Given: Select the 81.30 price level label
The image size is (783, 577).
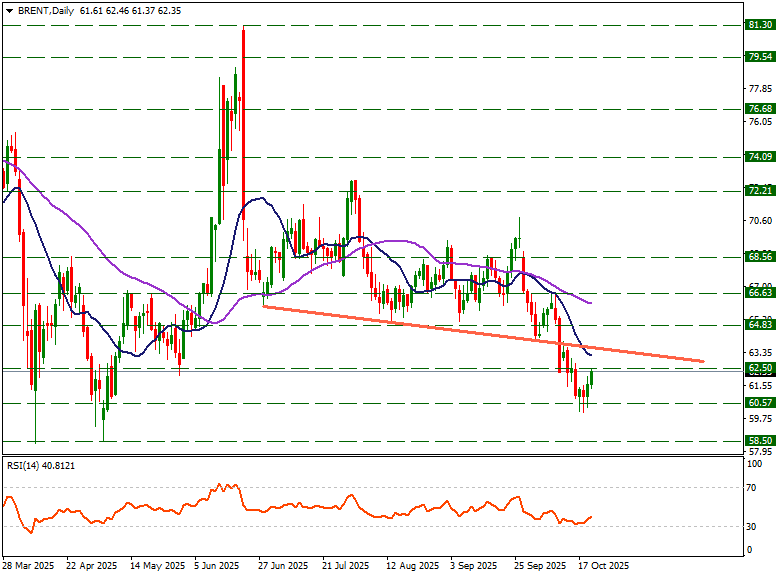Looking at the screenshot, I should [760, 25].
